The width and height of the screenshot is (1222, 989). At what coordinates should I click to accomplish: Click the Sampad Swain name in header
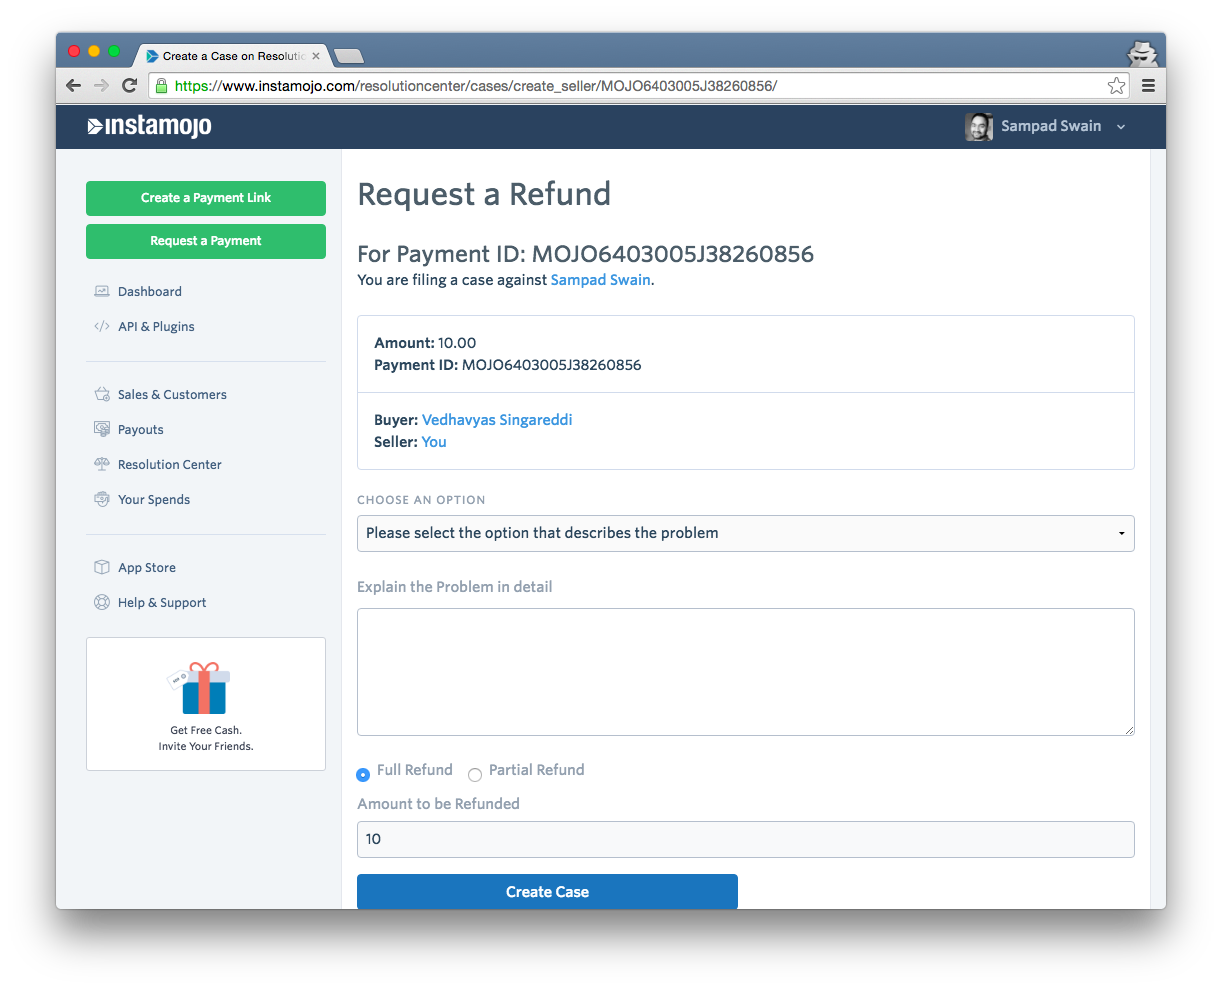click(1051, 126)
